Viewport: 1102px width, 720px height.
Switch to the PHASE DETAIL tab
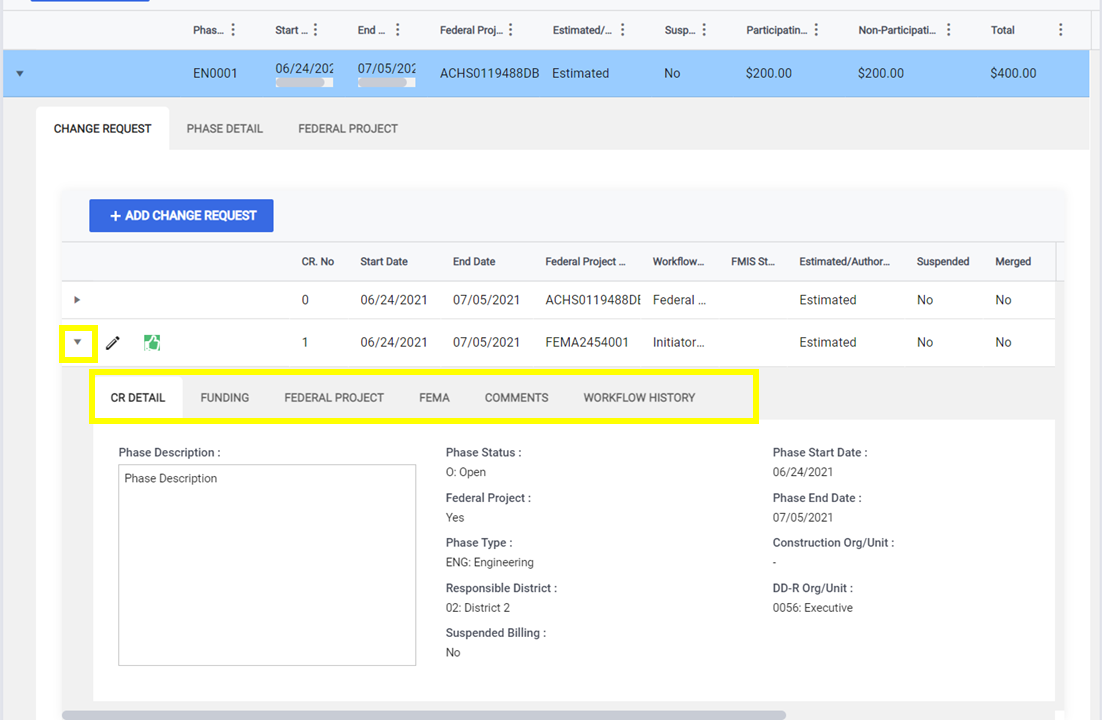click(225, 129)
